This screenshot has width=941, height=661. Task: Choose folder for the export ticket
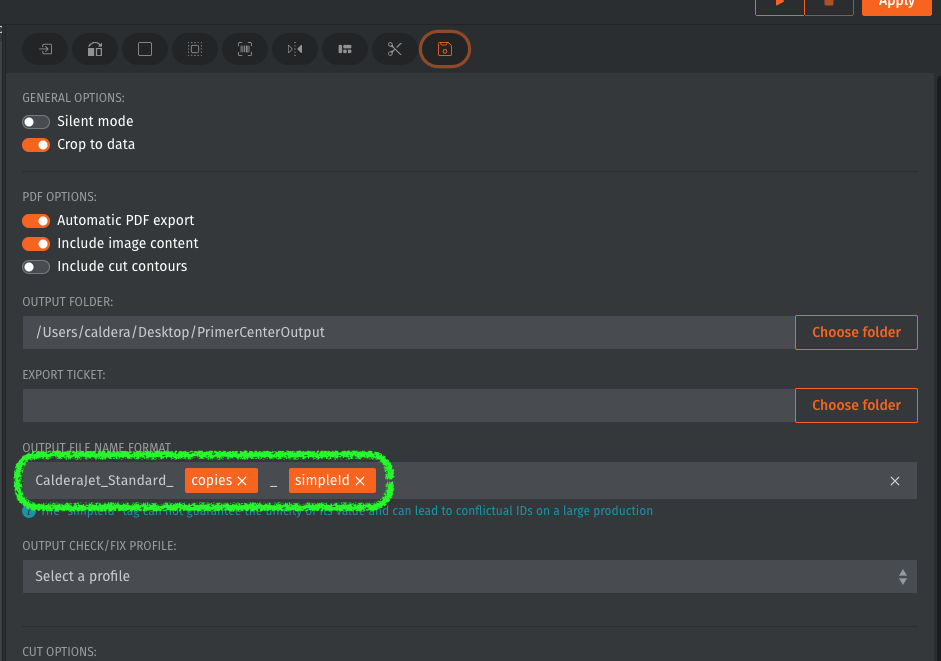(856, 405)
